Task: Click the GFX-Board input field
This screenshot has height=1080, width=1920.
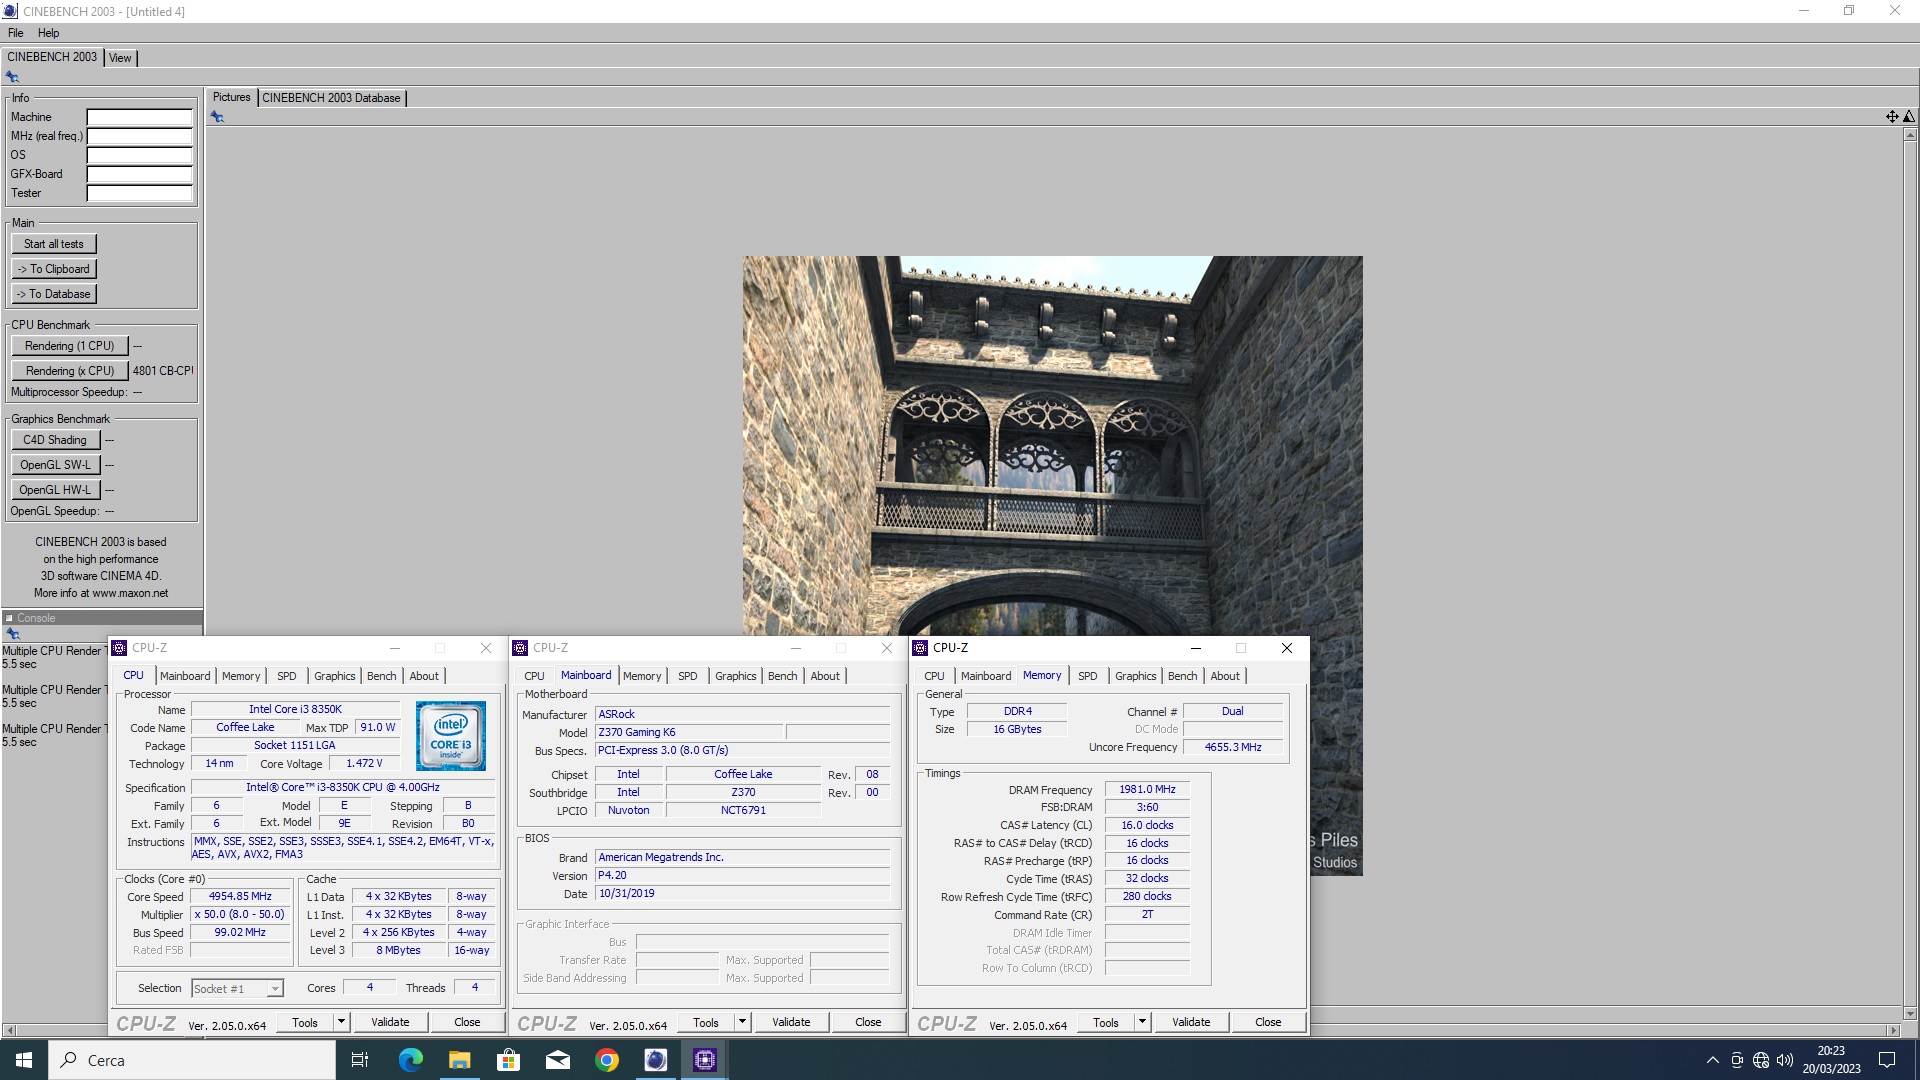Action: [x=140, y=174]
